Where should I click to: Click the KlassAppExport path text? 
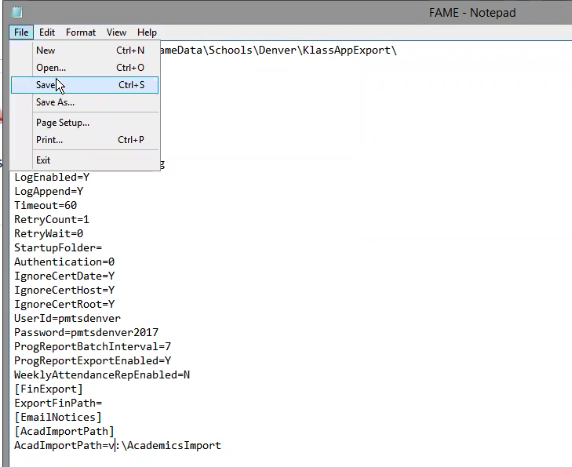[278, 50]
